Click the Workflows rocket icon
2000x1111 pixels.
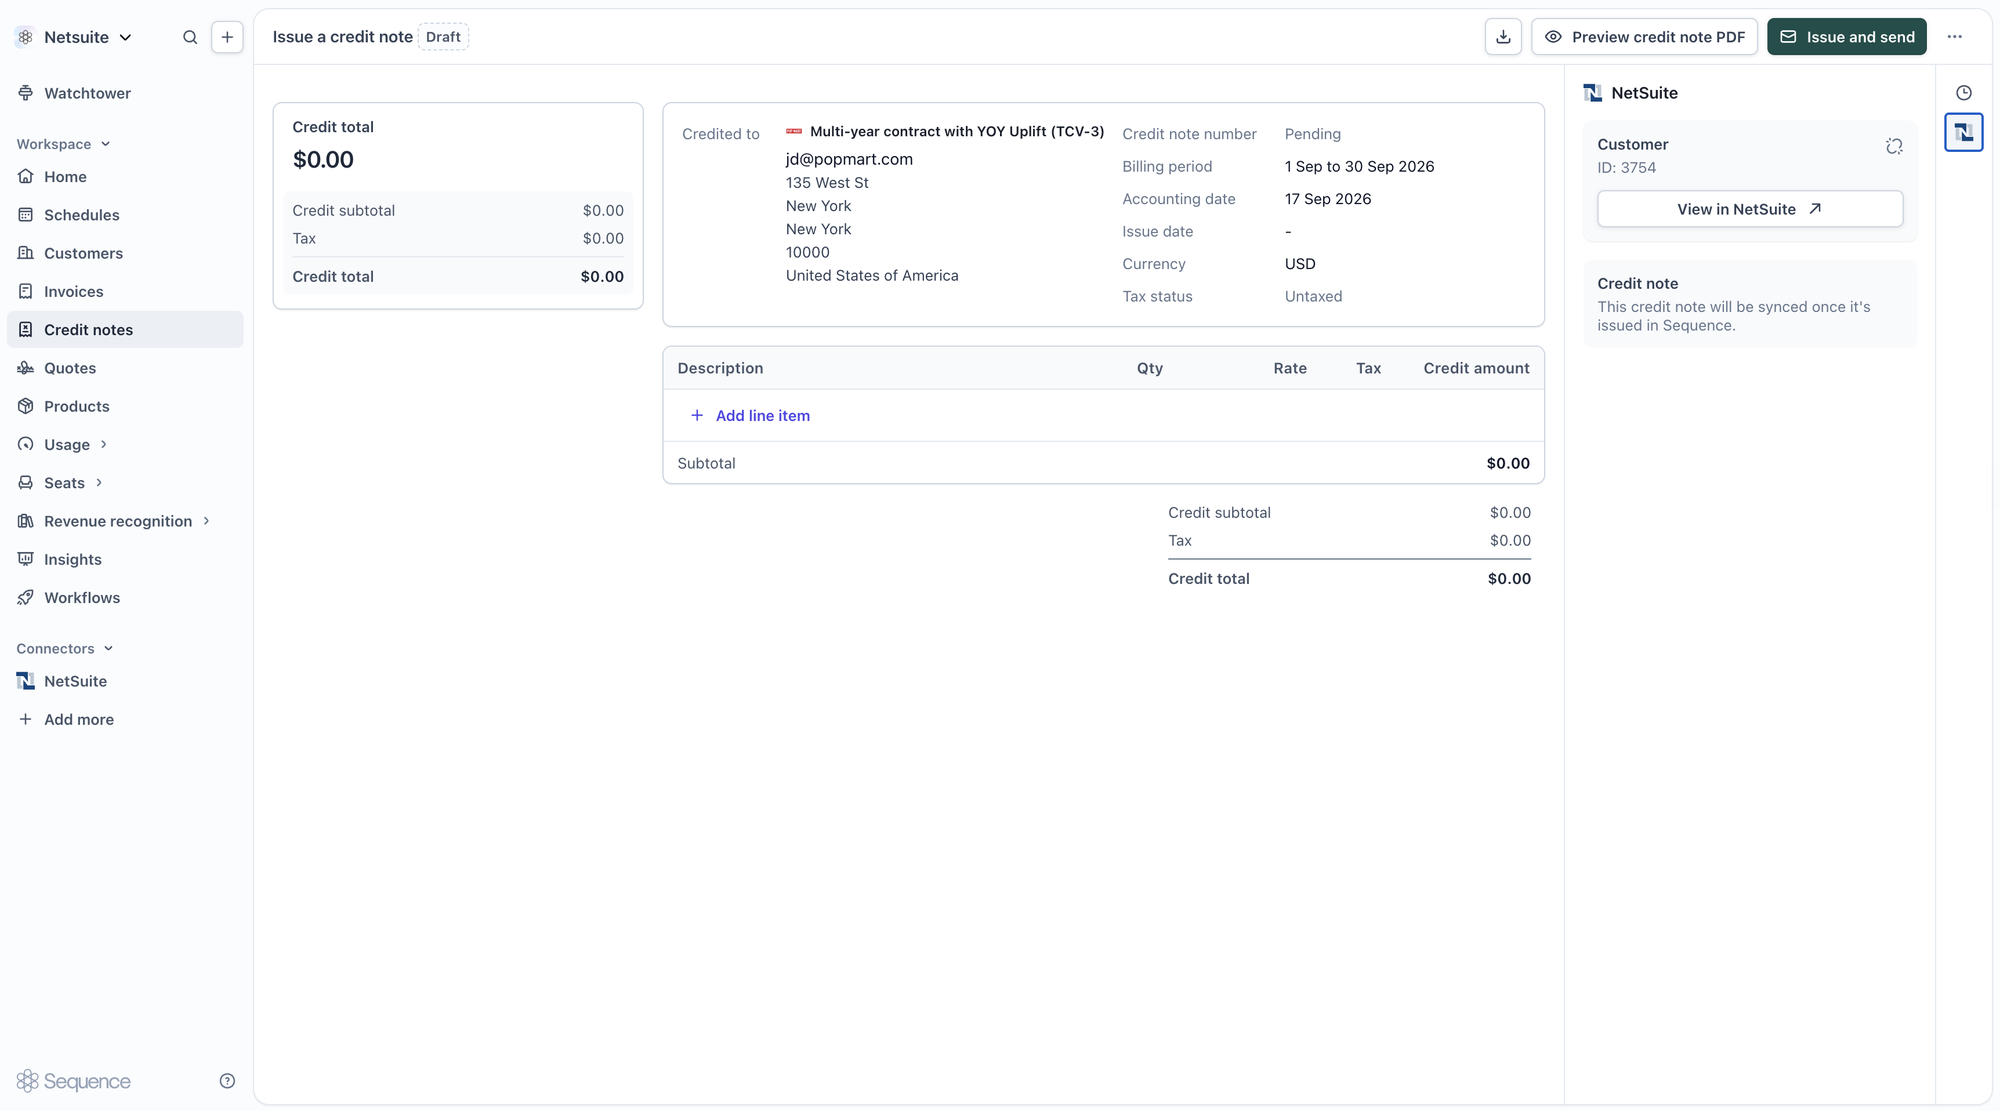coord(26,598)
